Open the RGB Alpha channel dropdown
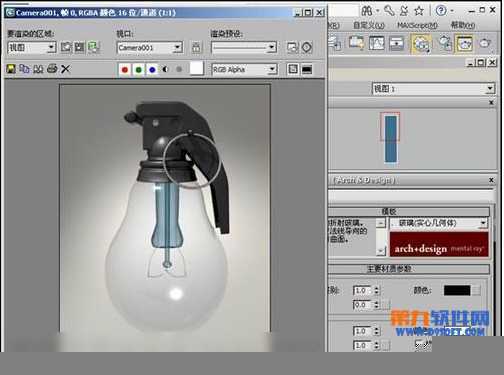This screenshot has width=504, height=375. click(x=244, y=69)
